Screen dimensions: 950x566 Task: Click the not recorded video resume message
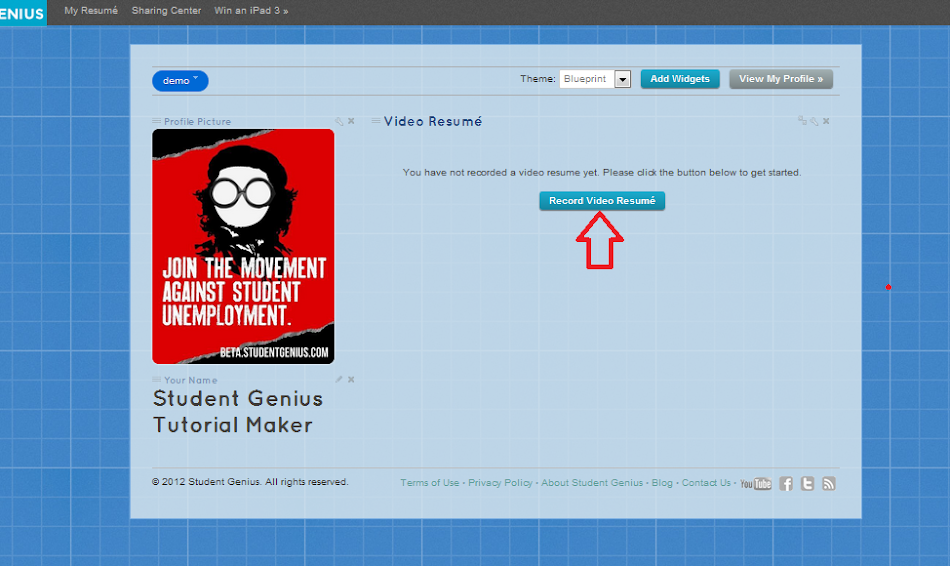(602, 173)
